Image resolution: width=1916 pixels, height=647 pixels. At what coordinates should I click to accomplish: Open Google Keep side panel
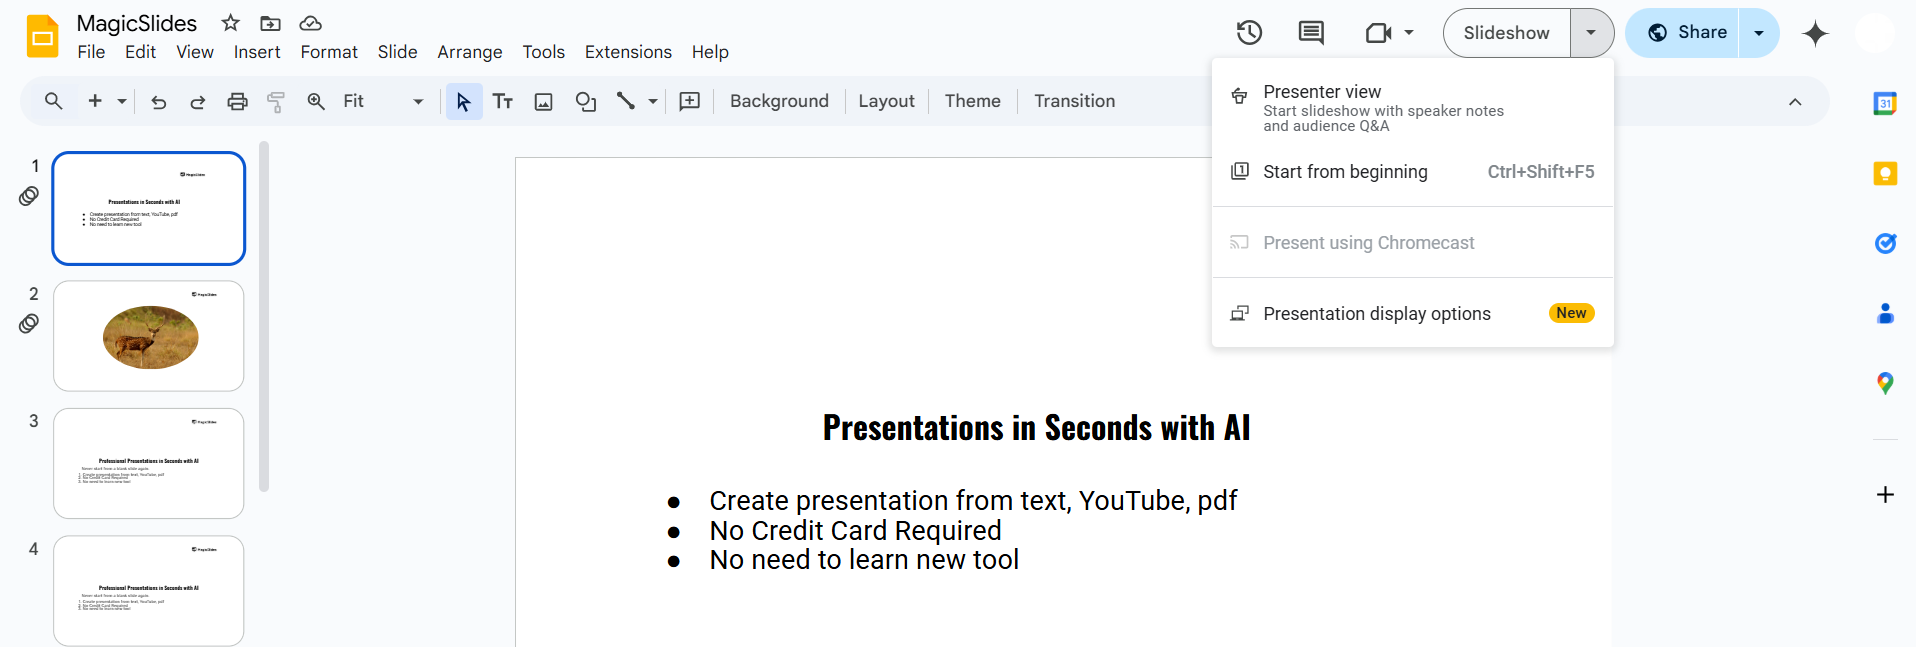1885,173
